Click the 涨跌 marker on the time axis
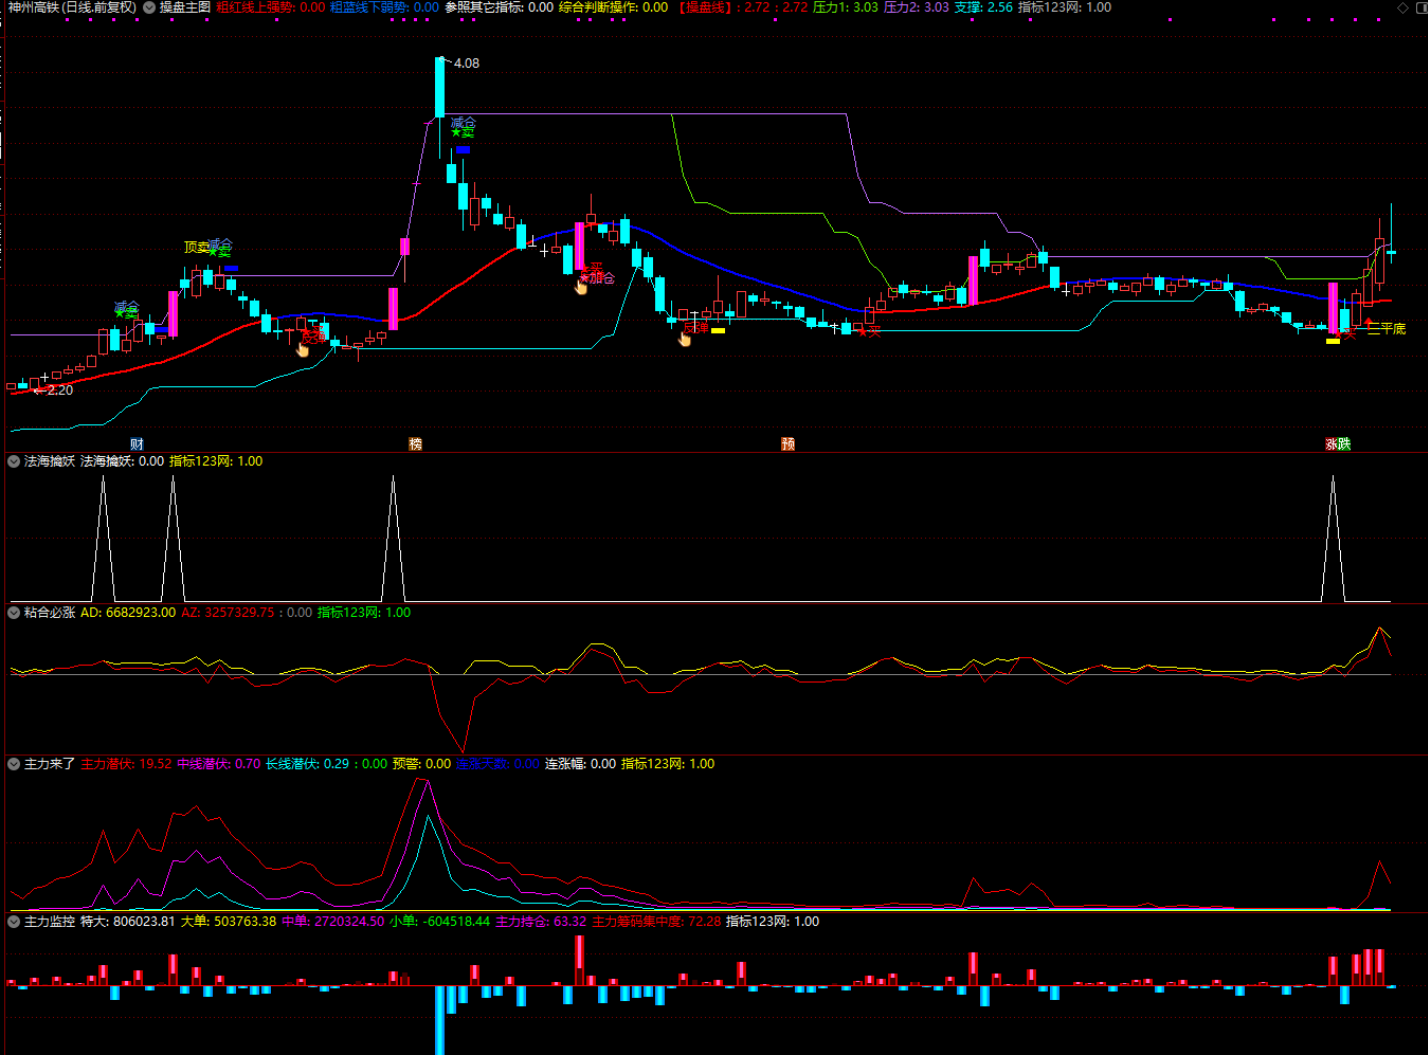 pos(1337,444)
